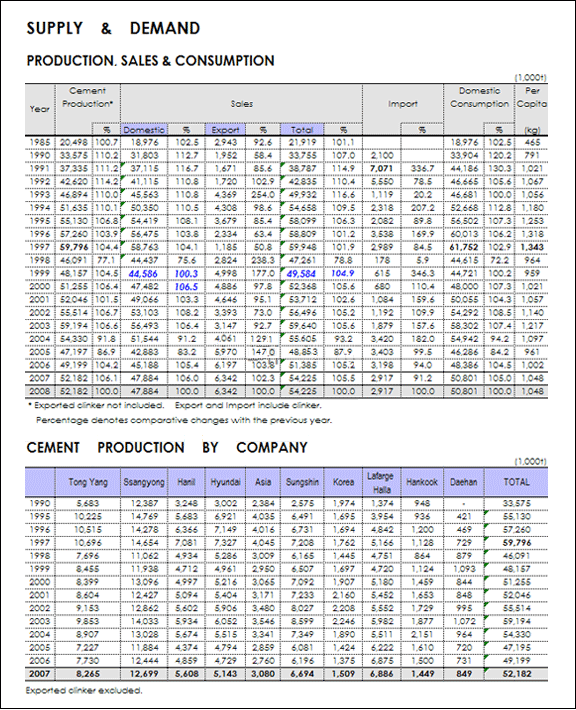This screenshot has height=710, width=576.
Task: Select blue 106.5 percentage in 2000 row
Action: click(186, 287)
